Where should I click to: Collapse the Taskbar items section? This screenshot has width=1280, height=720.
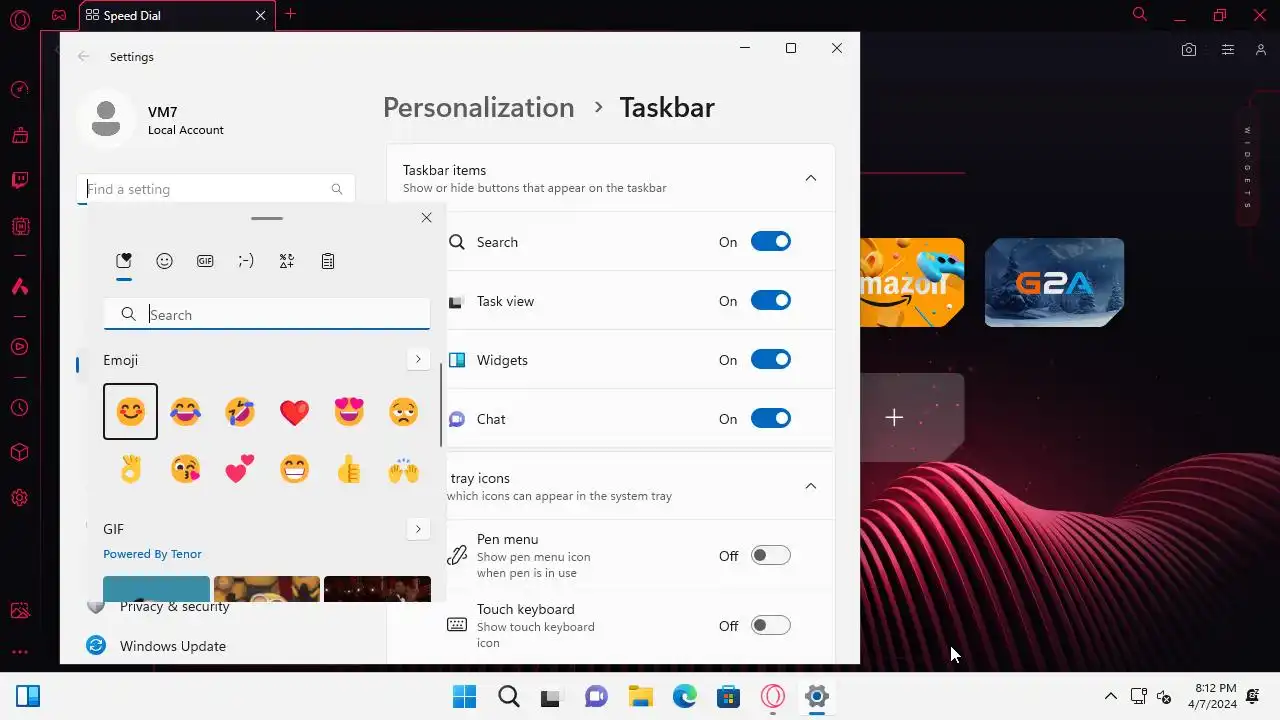tap(811, 178)
